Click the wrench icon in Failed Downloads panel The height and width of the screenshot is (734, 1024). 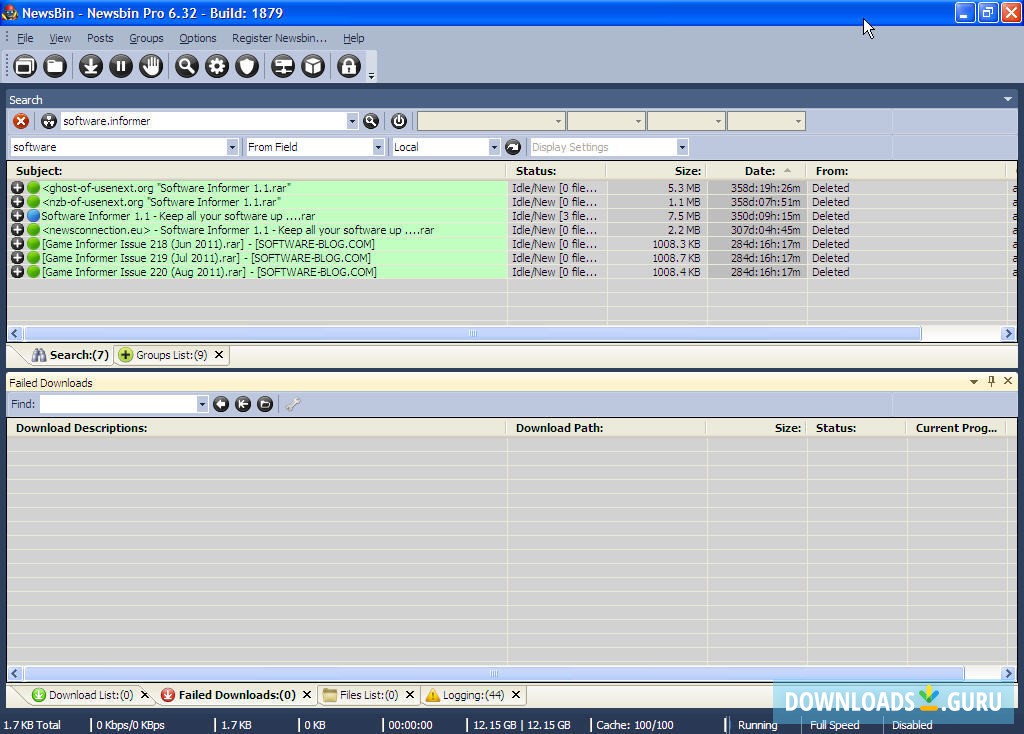pyautogui.click(x=293, y=404)
